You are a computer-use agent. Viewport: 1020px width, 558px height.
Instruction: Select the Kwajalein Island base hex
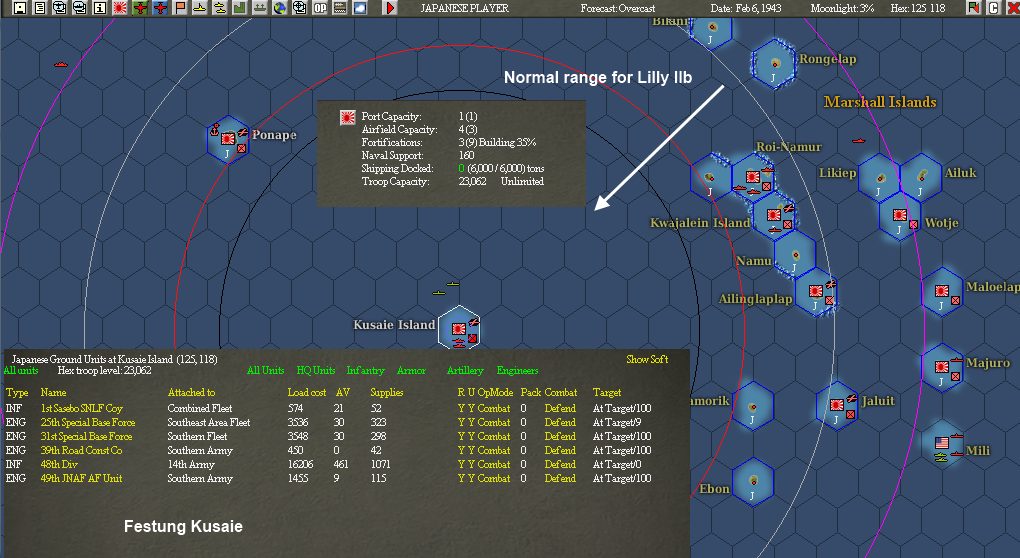(774, 216)
